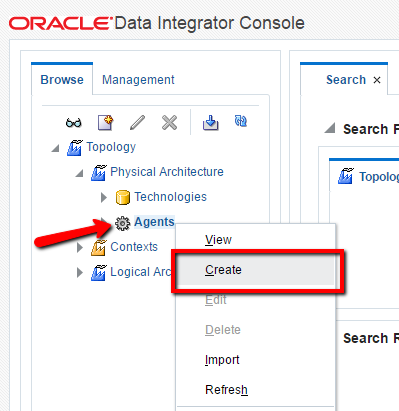The height and width of the screenshot is (411, 399).
Task: Click the Refresh toolbar icon
Action: pyautogui.click(x=241, y=121)
